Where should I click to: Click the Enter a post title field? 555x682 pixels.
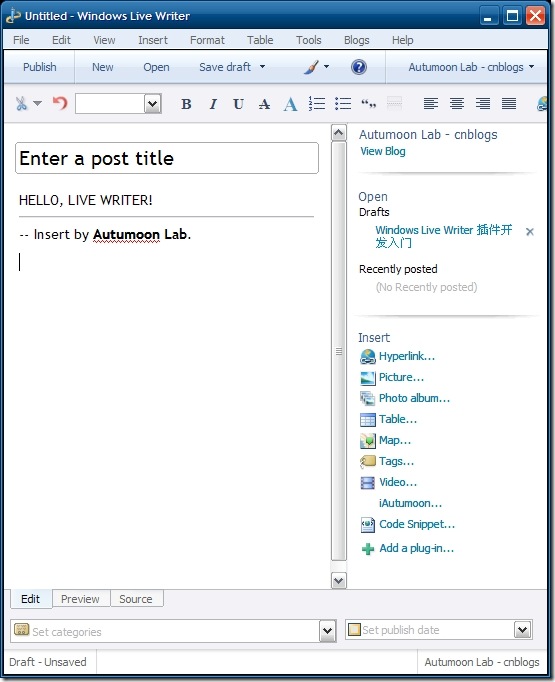[167, 158]
